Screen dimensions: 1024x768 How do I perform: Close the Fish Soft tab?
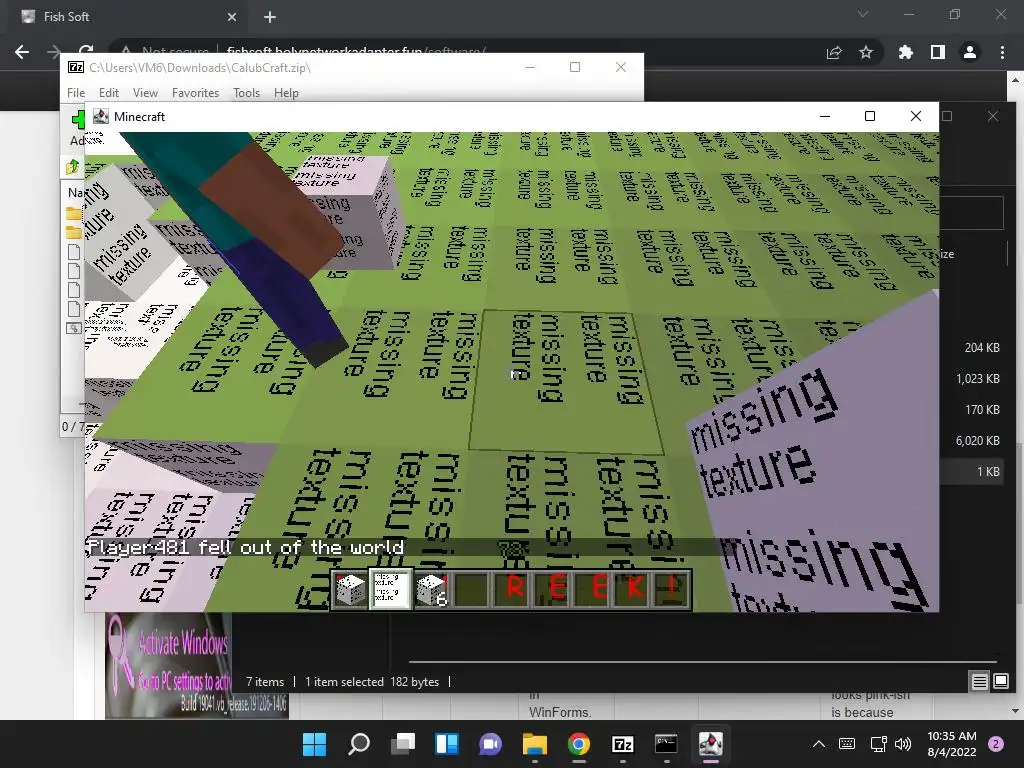[x=232, y=17]
